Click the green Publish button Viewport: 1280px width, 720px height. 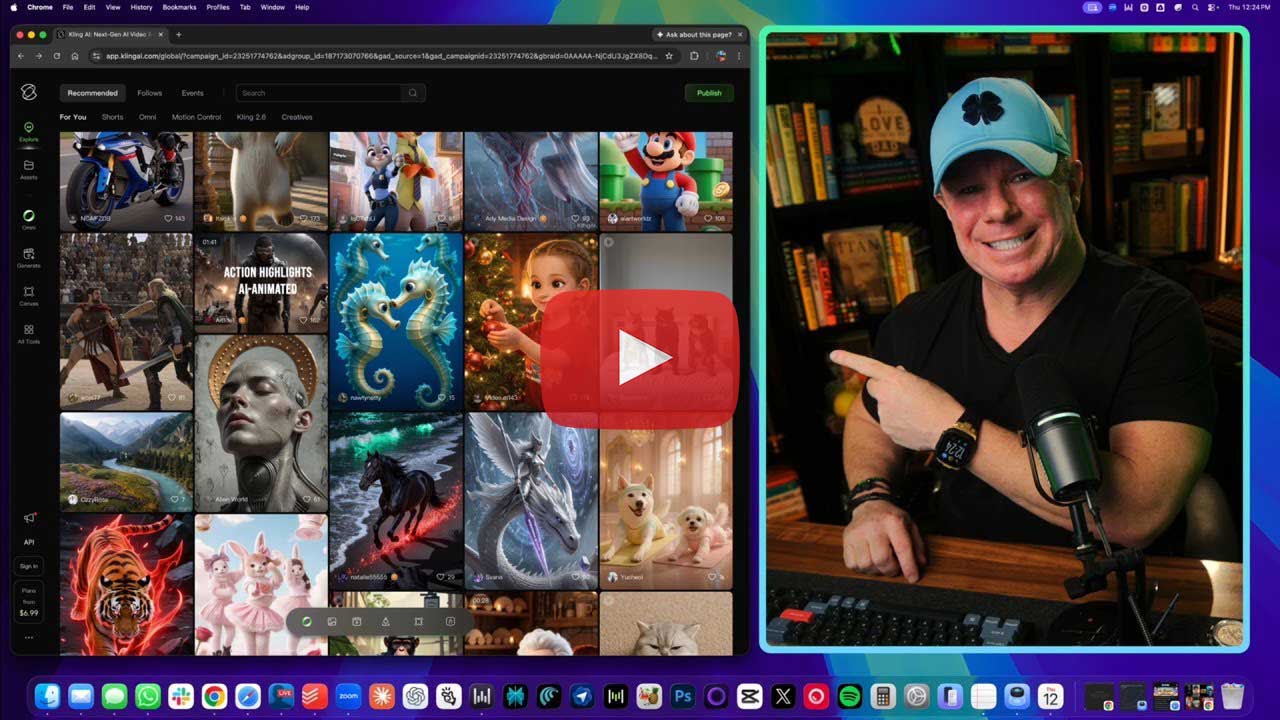tap(709, 93)
